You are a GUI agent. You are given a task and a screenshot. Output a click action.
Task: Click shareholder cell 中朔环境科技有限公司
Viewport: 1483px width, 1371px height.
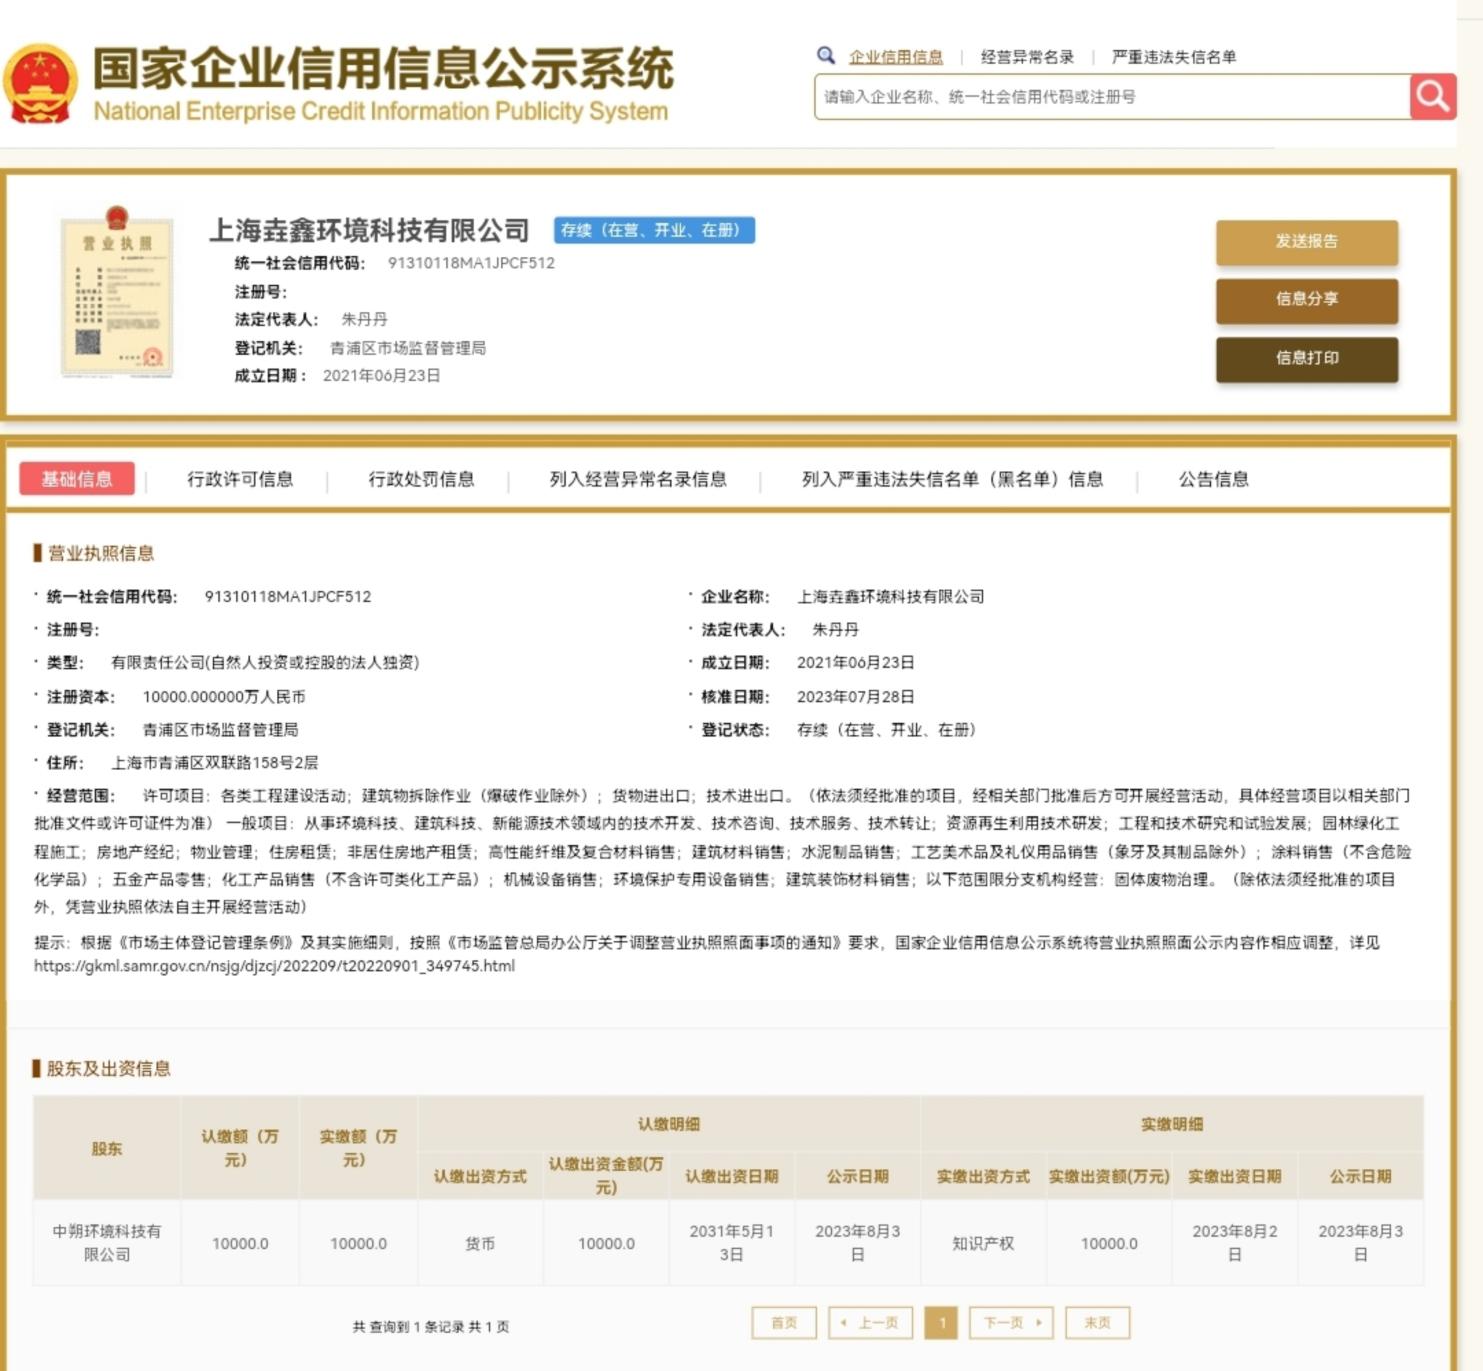(x=107, y=1243)
